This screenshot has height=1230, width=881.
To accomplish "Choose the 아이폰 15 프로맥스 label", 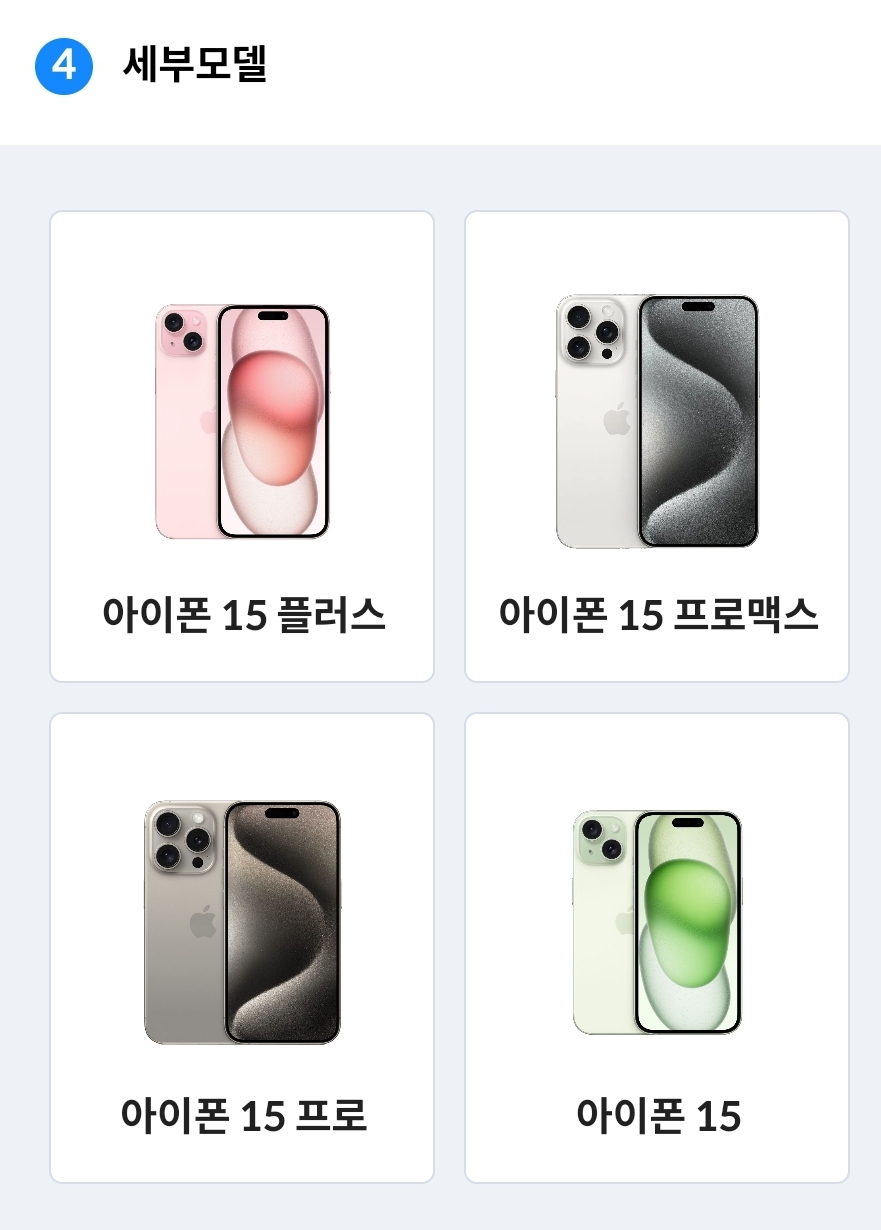I will (x=658, y=614).
